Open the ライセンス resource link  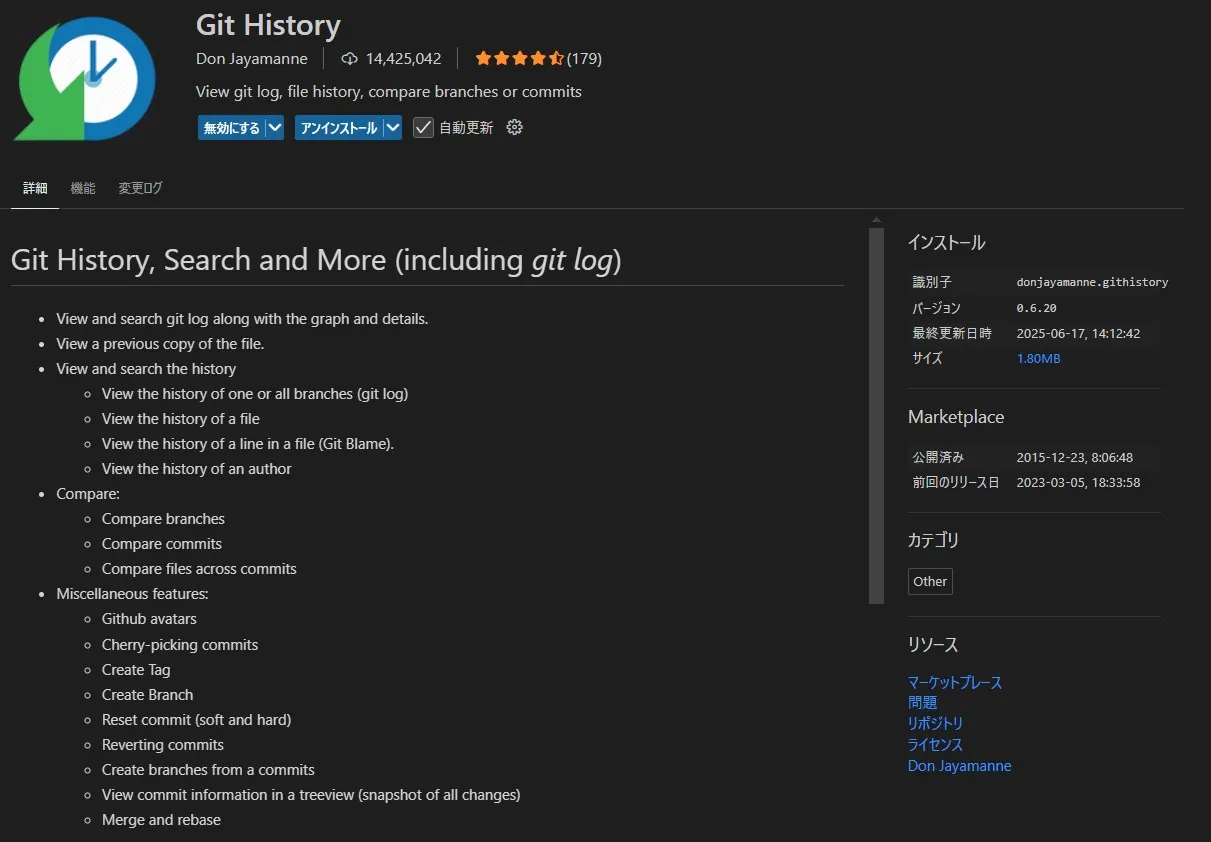935,744
